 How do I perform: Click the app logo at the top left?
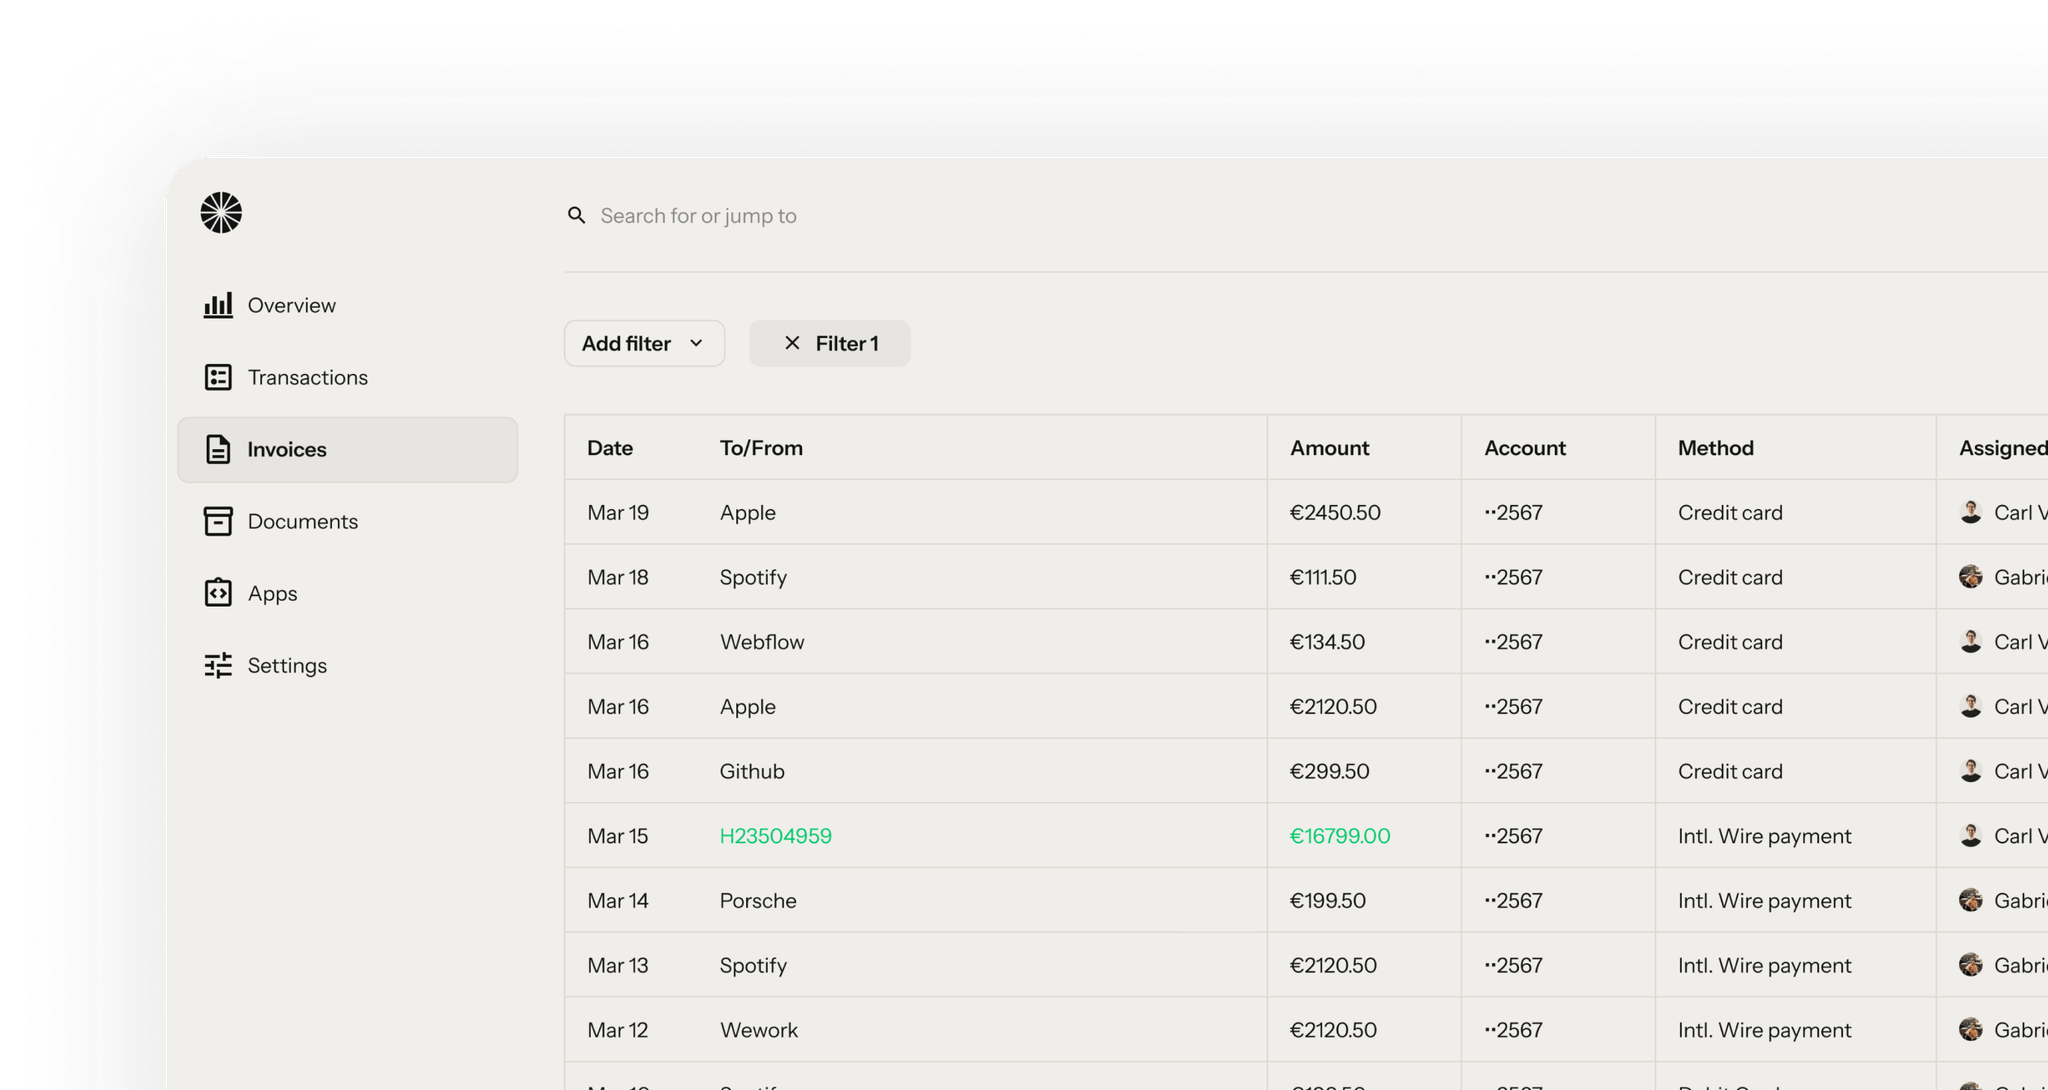pos(219,213)
